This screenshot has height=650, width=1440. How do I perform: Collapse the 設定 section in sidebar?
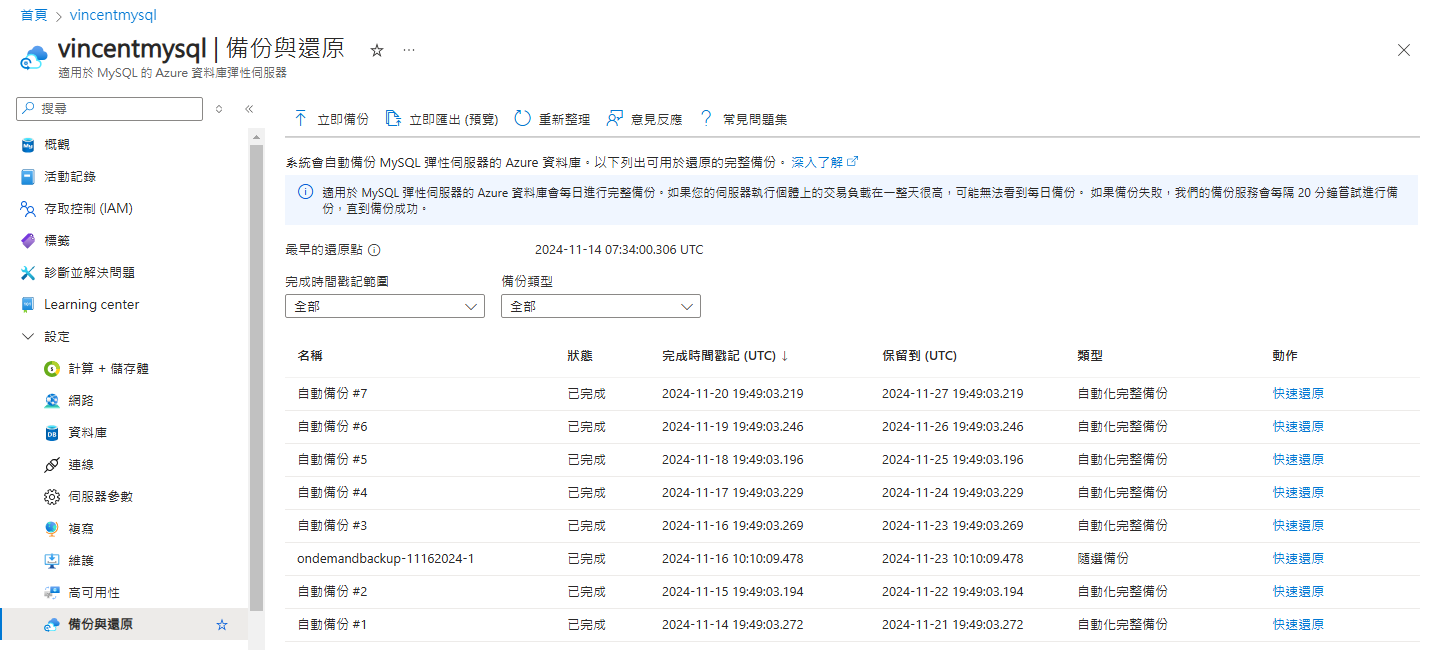tap(28, 337)
